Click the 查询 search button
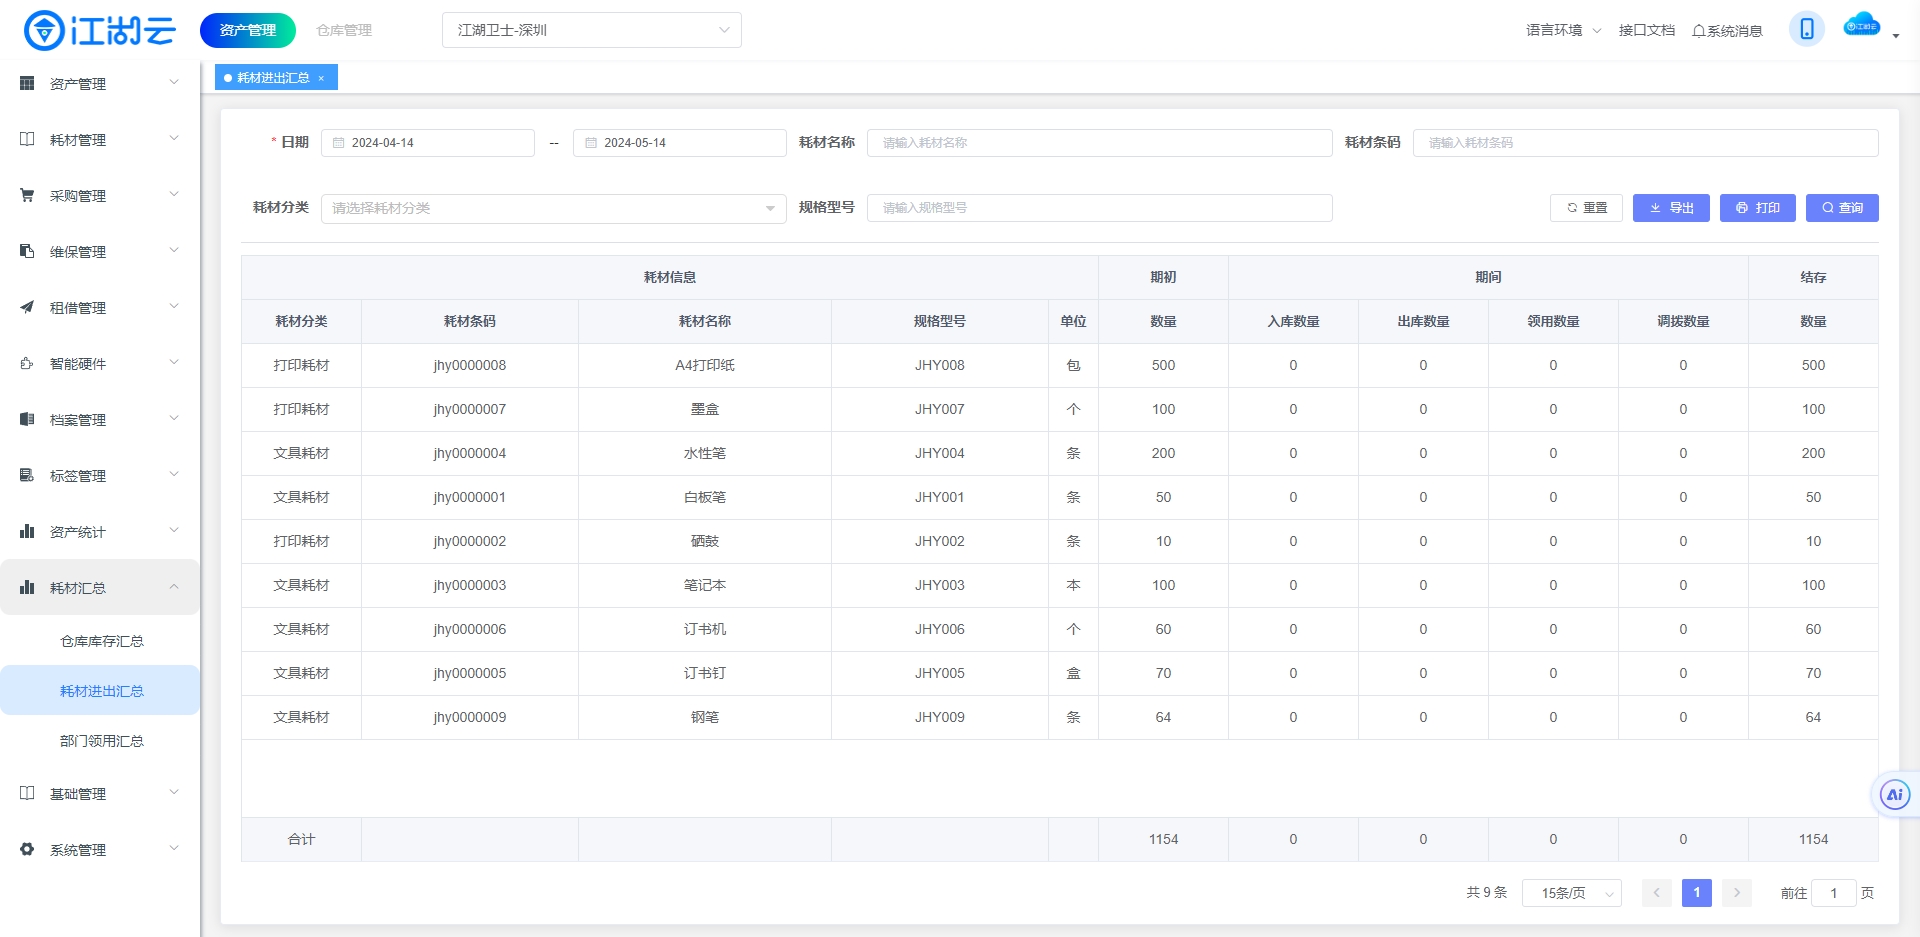 [x=1842, y=208]
